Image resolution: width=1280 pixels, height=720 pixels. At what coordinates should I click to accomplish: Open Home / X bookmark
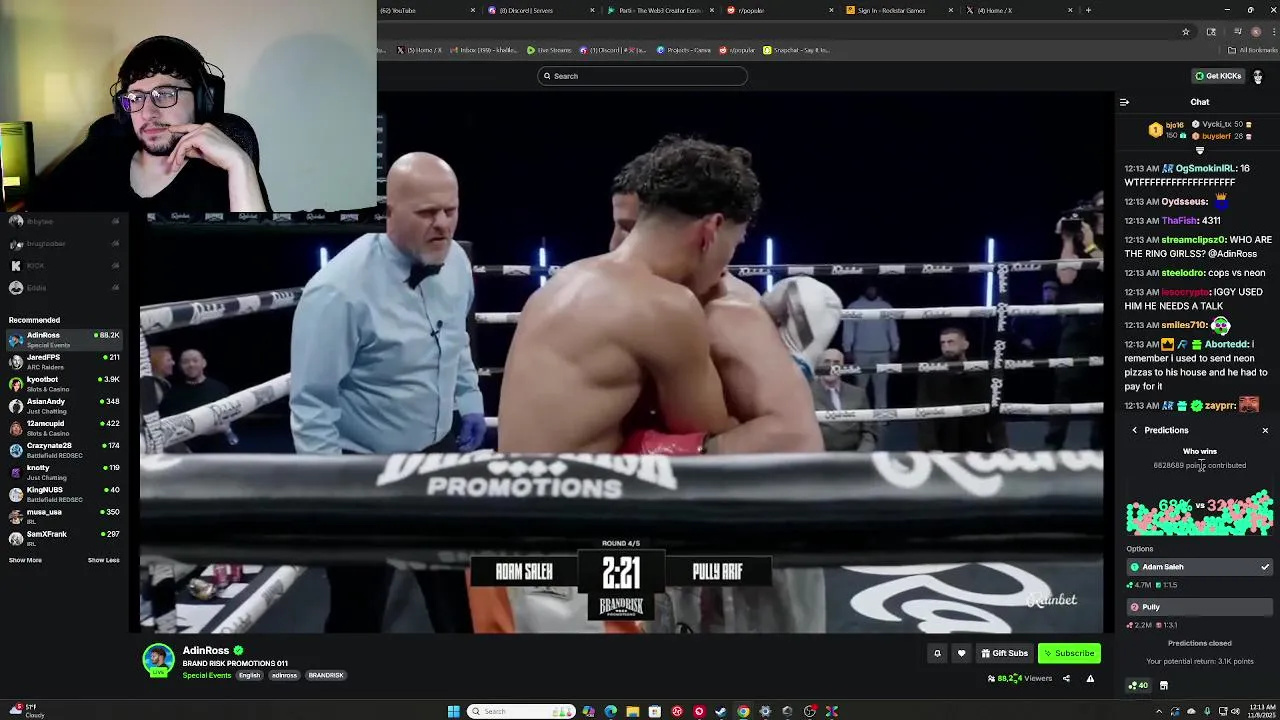(419, 50)
